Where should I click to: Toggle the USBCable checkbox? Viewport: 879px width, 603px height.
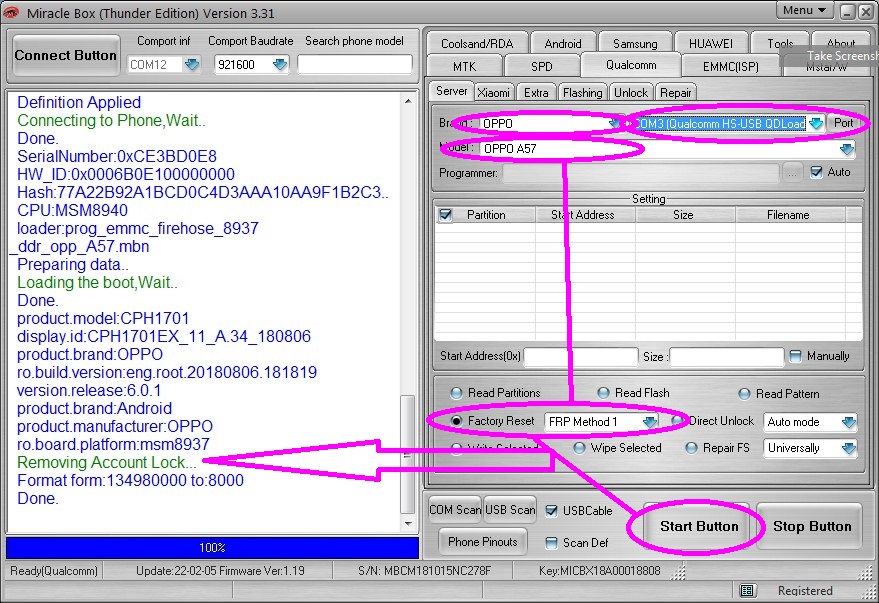[x=552, y=511]
